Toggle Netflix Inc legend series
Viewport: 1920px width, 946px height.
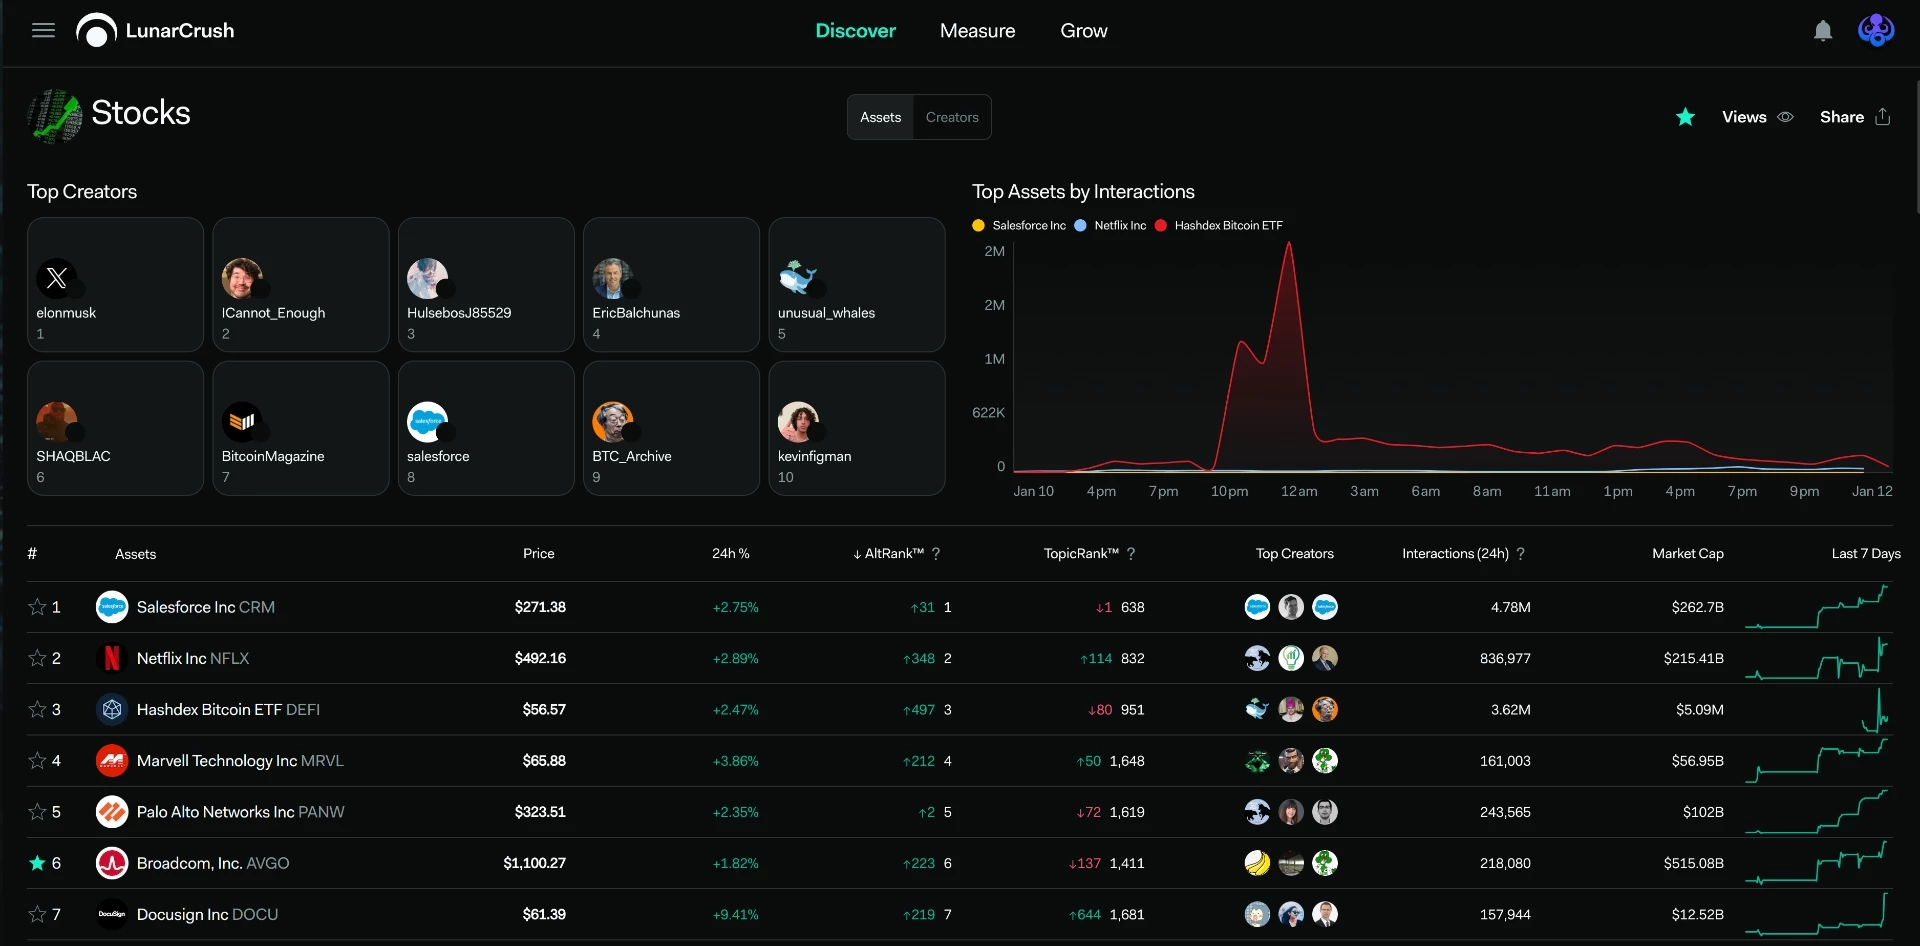click(x=1111, y=226)
